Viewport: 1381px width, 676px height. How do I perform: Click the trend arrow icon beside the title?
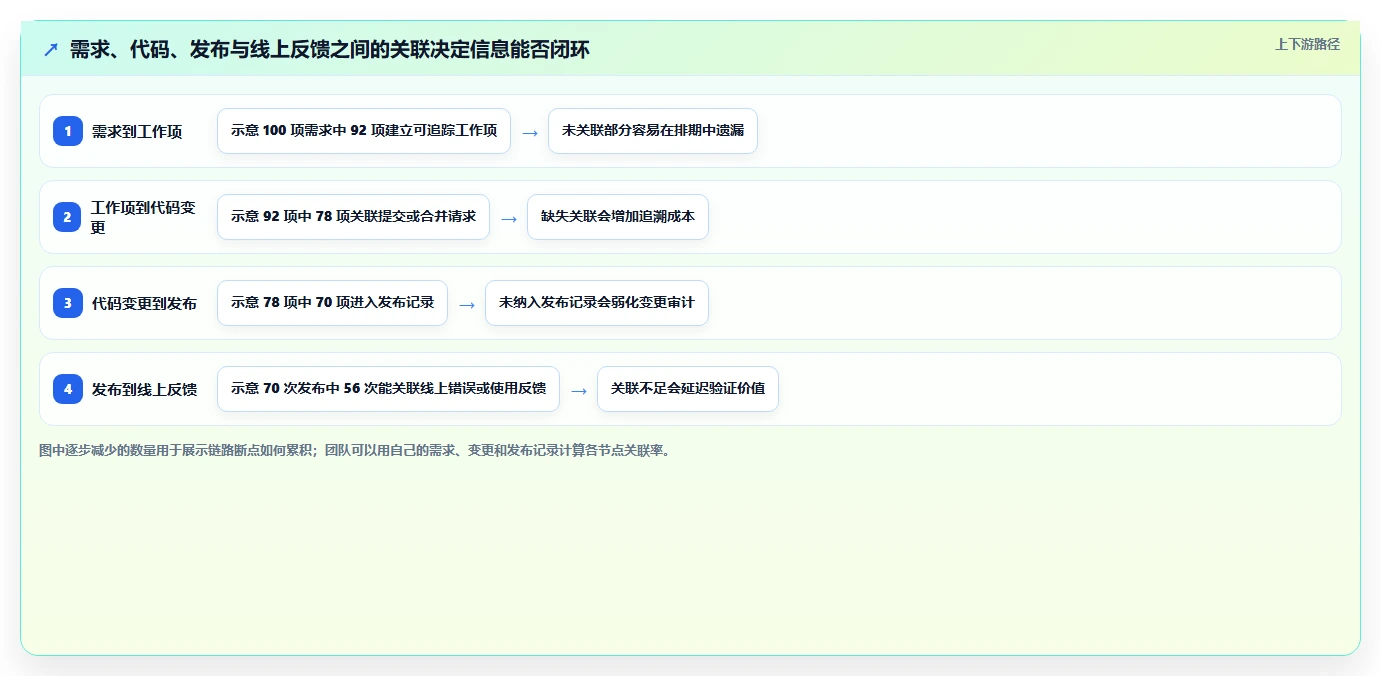click(x=51, y=49)
